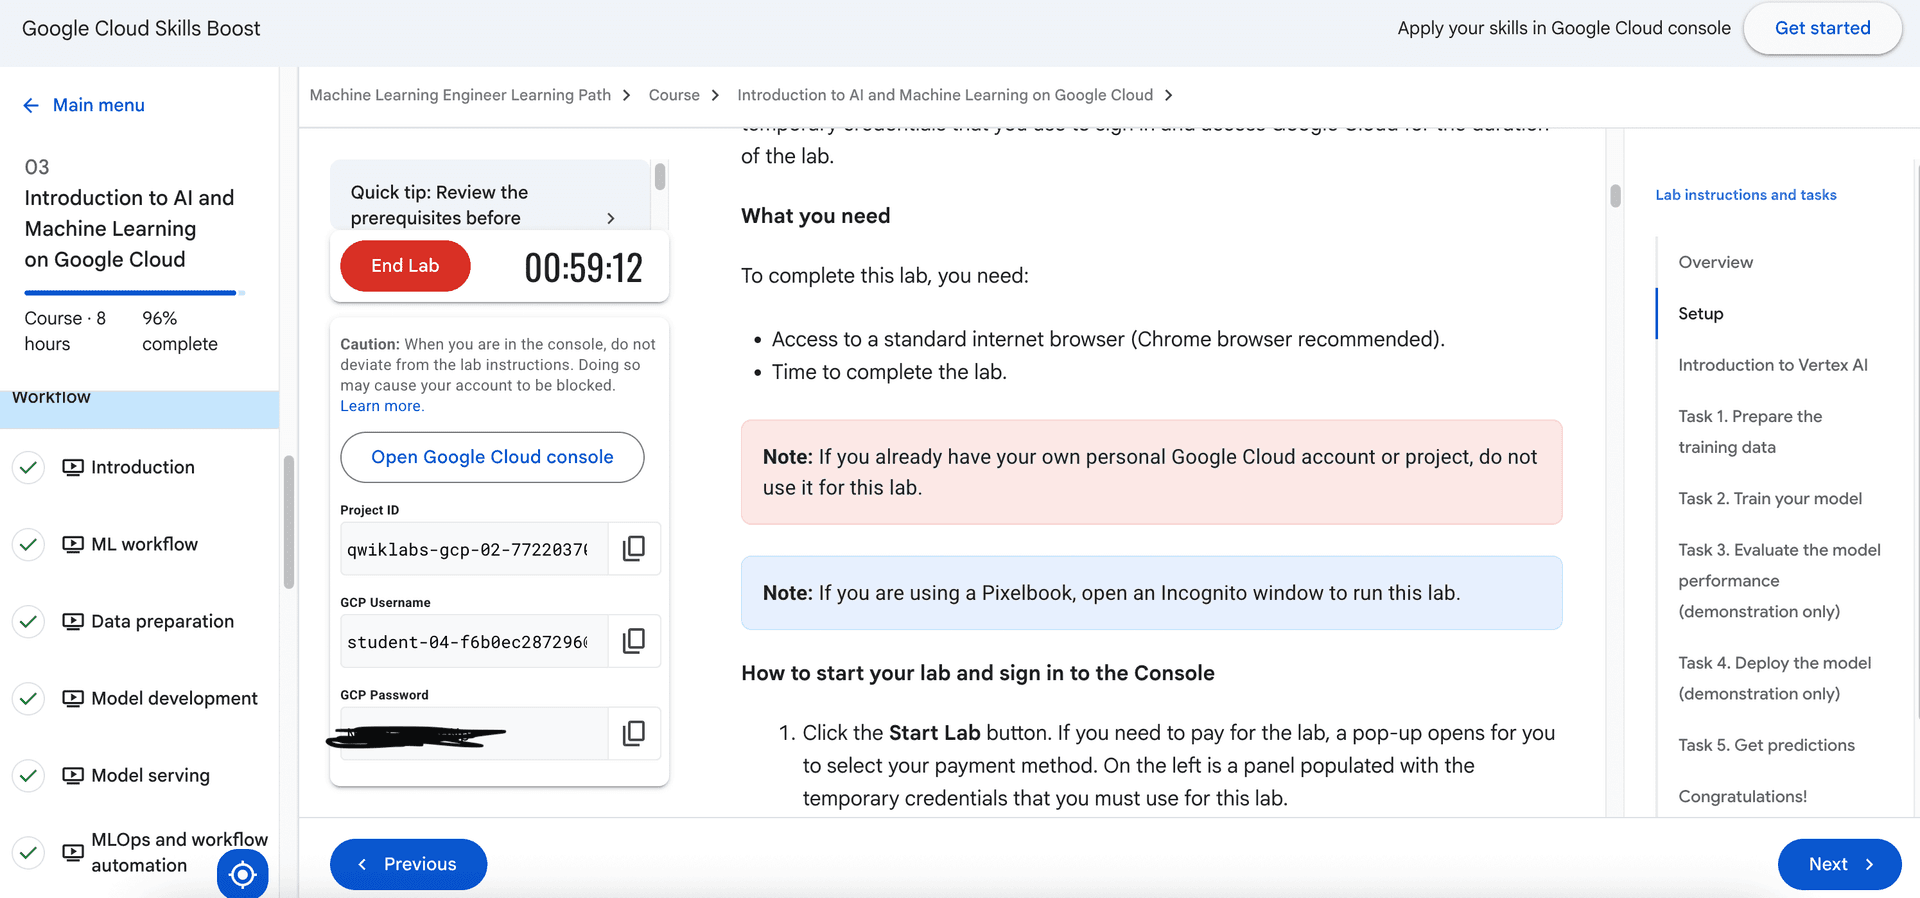This screenshot has width=1920, height=898.
Task: Jump to Task 5. Get predictions
Action: tap(1766, 745)
